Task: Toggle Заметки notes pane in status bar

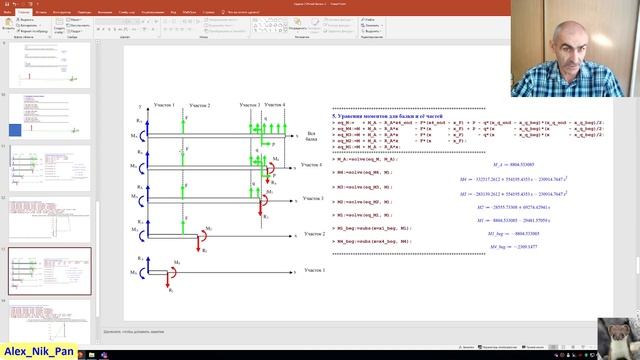Action: [467, 347]
